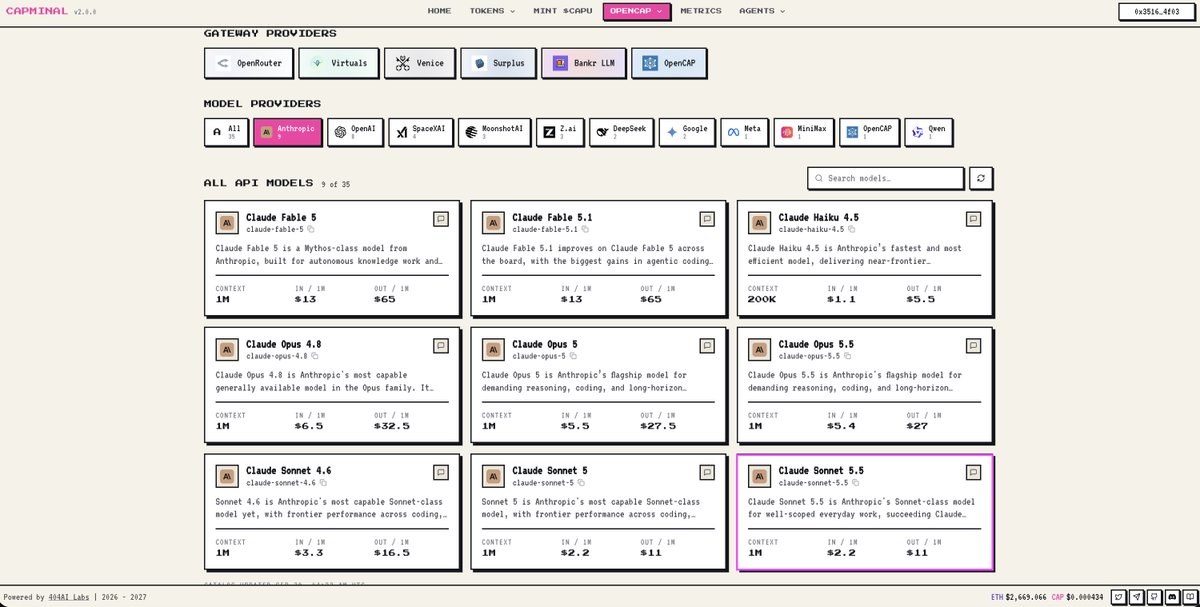Click the refresh models icon button
The width and height of the screenshot is (1200, 607).
(981, 178)
